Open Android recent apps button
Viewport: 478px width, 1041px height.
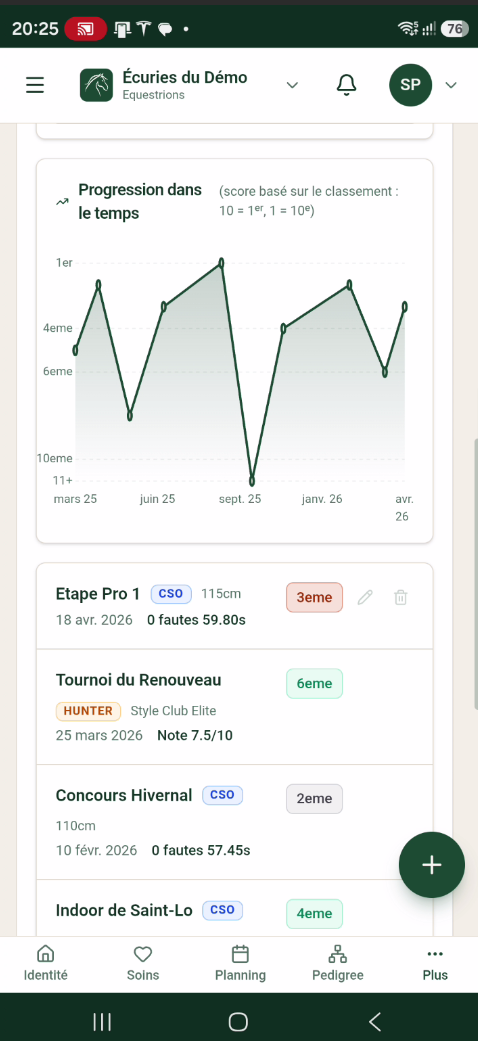click(x=102, y=1021)
